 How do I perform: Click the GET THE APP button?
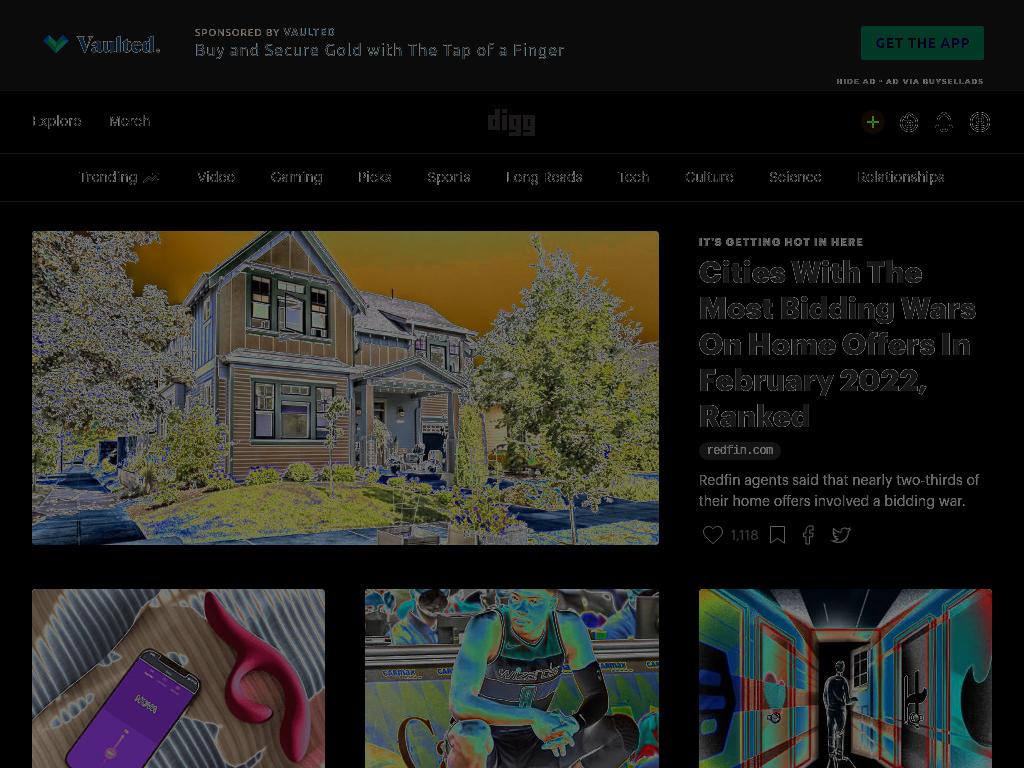coord(922,43)
